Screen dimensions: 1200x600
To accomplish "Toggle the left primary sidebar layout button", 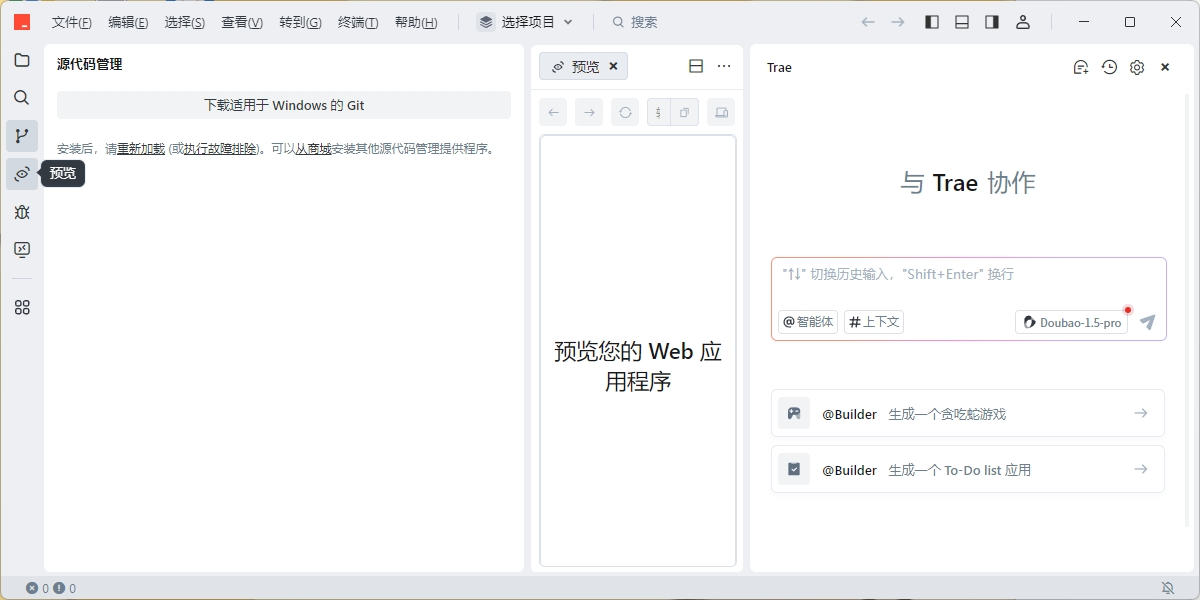I will 932,22.
